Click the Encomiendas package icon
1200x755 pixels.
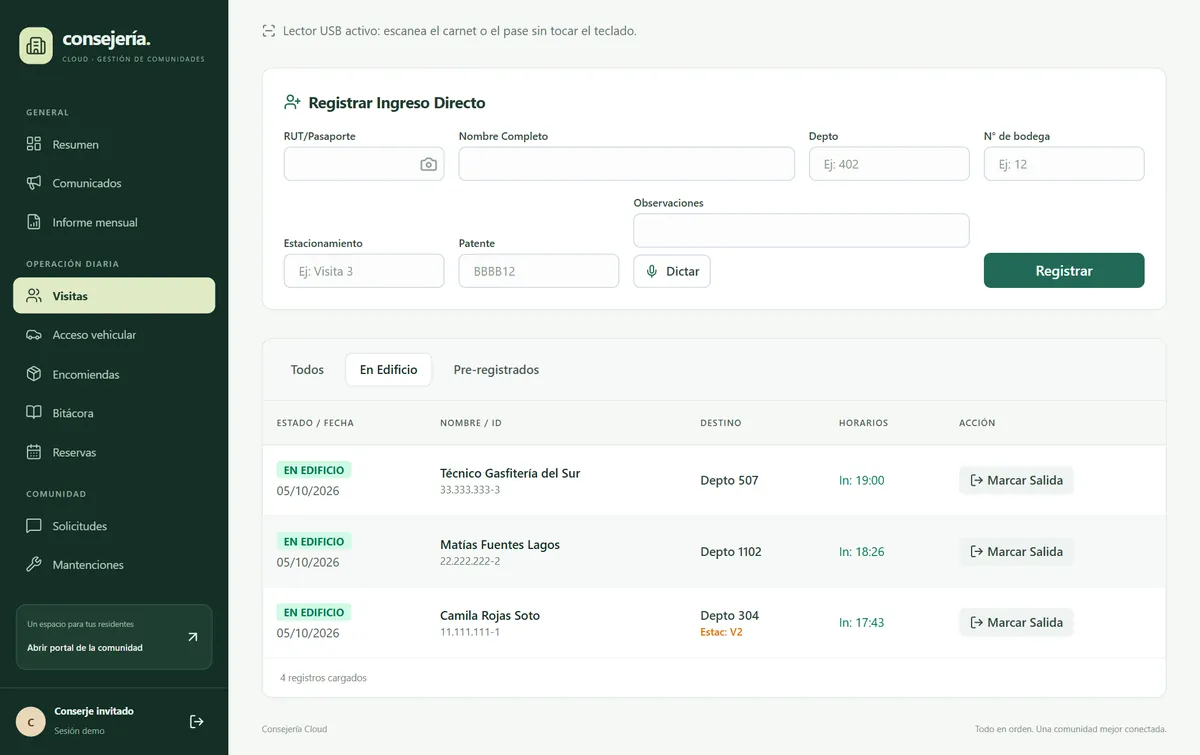click(x=34, y=374)
